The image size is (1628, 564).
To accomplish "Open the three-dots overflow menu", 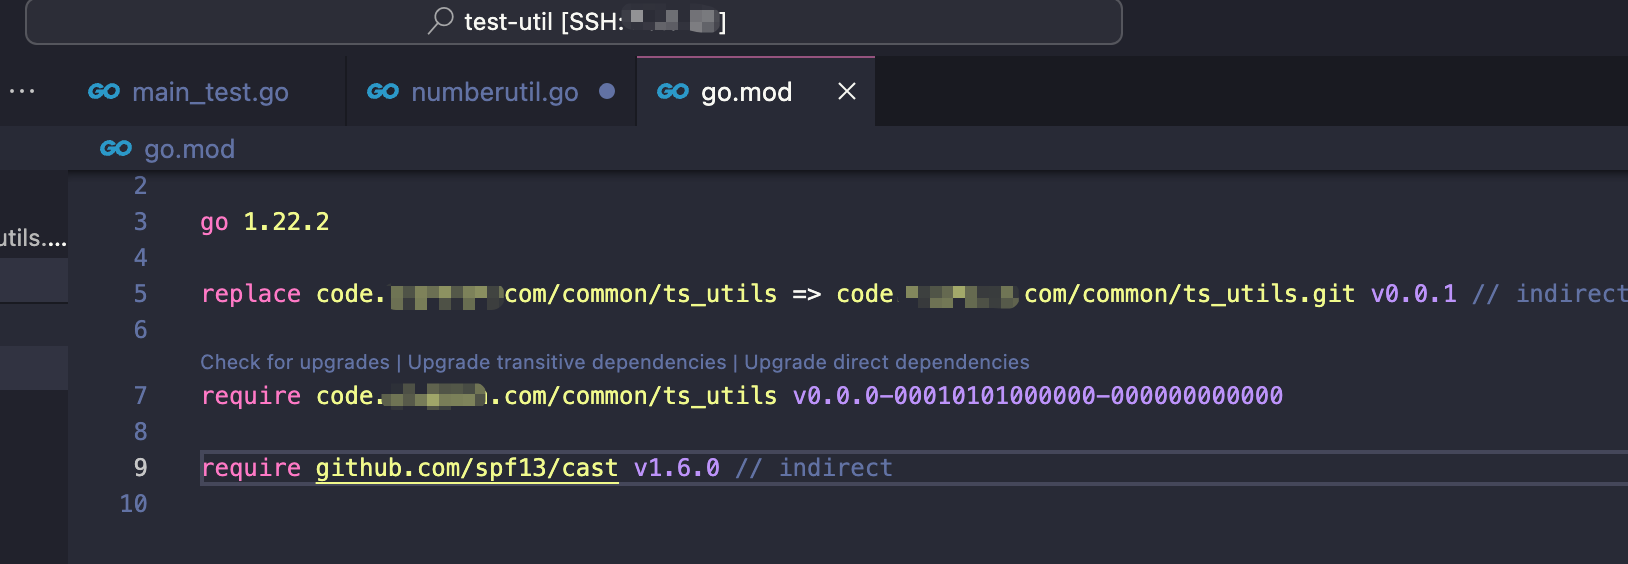I will [22, 91].
